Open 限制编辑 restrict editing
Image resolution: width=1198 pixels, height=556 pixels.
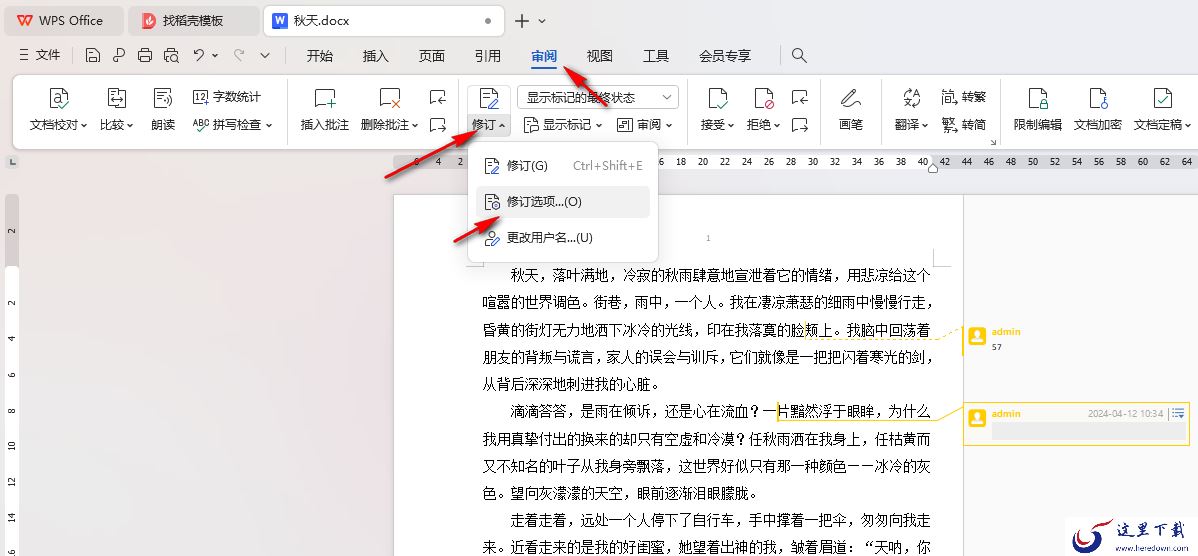(x=1038, y=110)
